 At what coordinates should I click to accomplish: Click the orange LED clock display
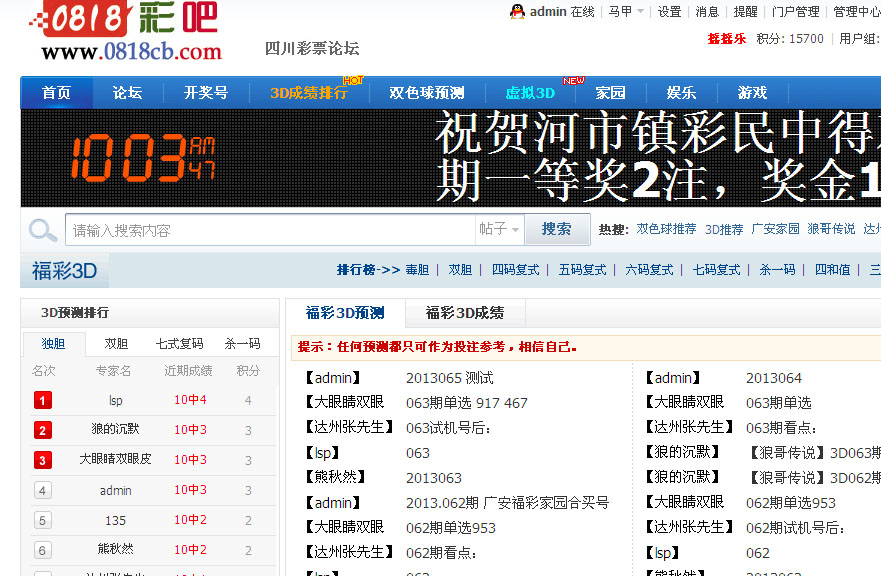click(x=144, y=158)
